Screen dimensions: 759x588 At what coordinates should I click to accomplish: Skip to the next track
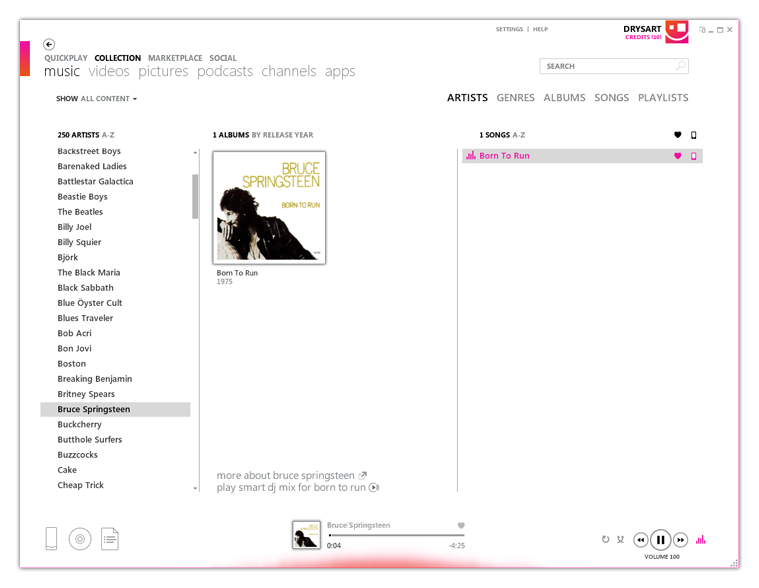pyautogui.click(x=681, y=540)
